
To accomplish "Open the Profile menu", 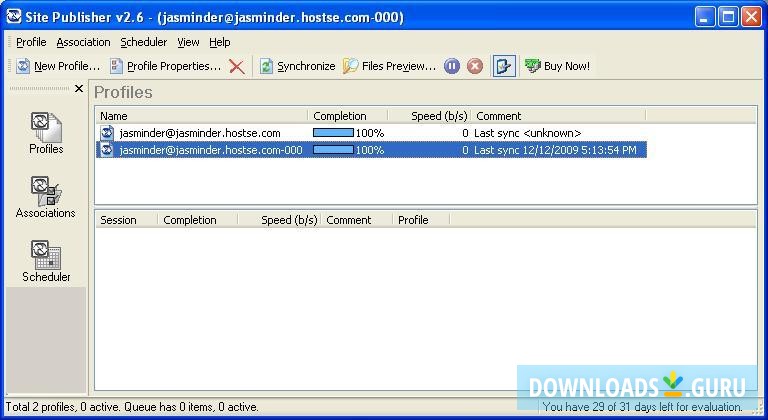I will tap(31, 42).
